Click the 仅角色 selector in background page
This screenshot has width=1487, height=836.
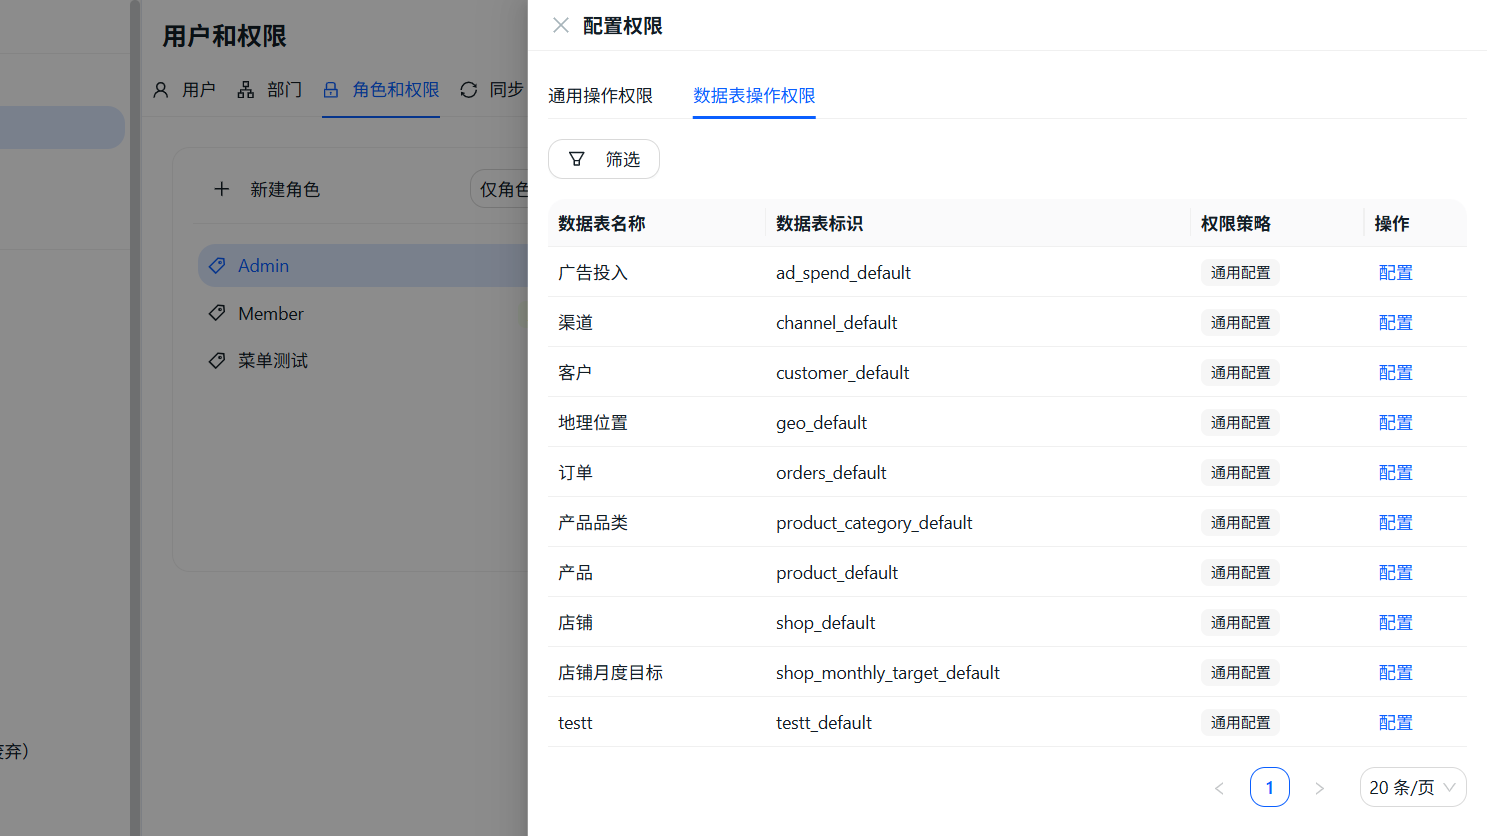(500, 189)
